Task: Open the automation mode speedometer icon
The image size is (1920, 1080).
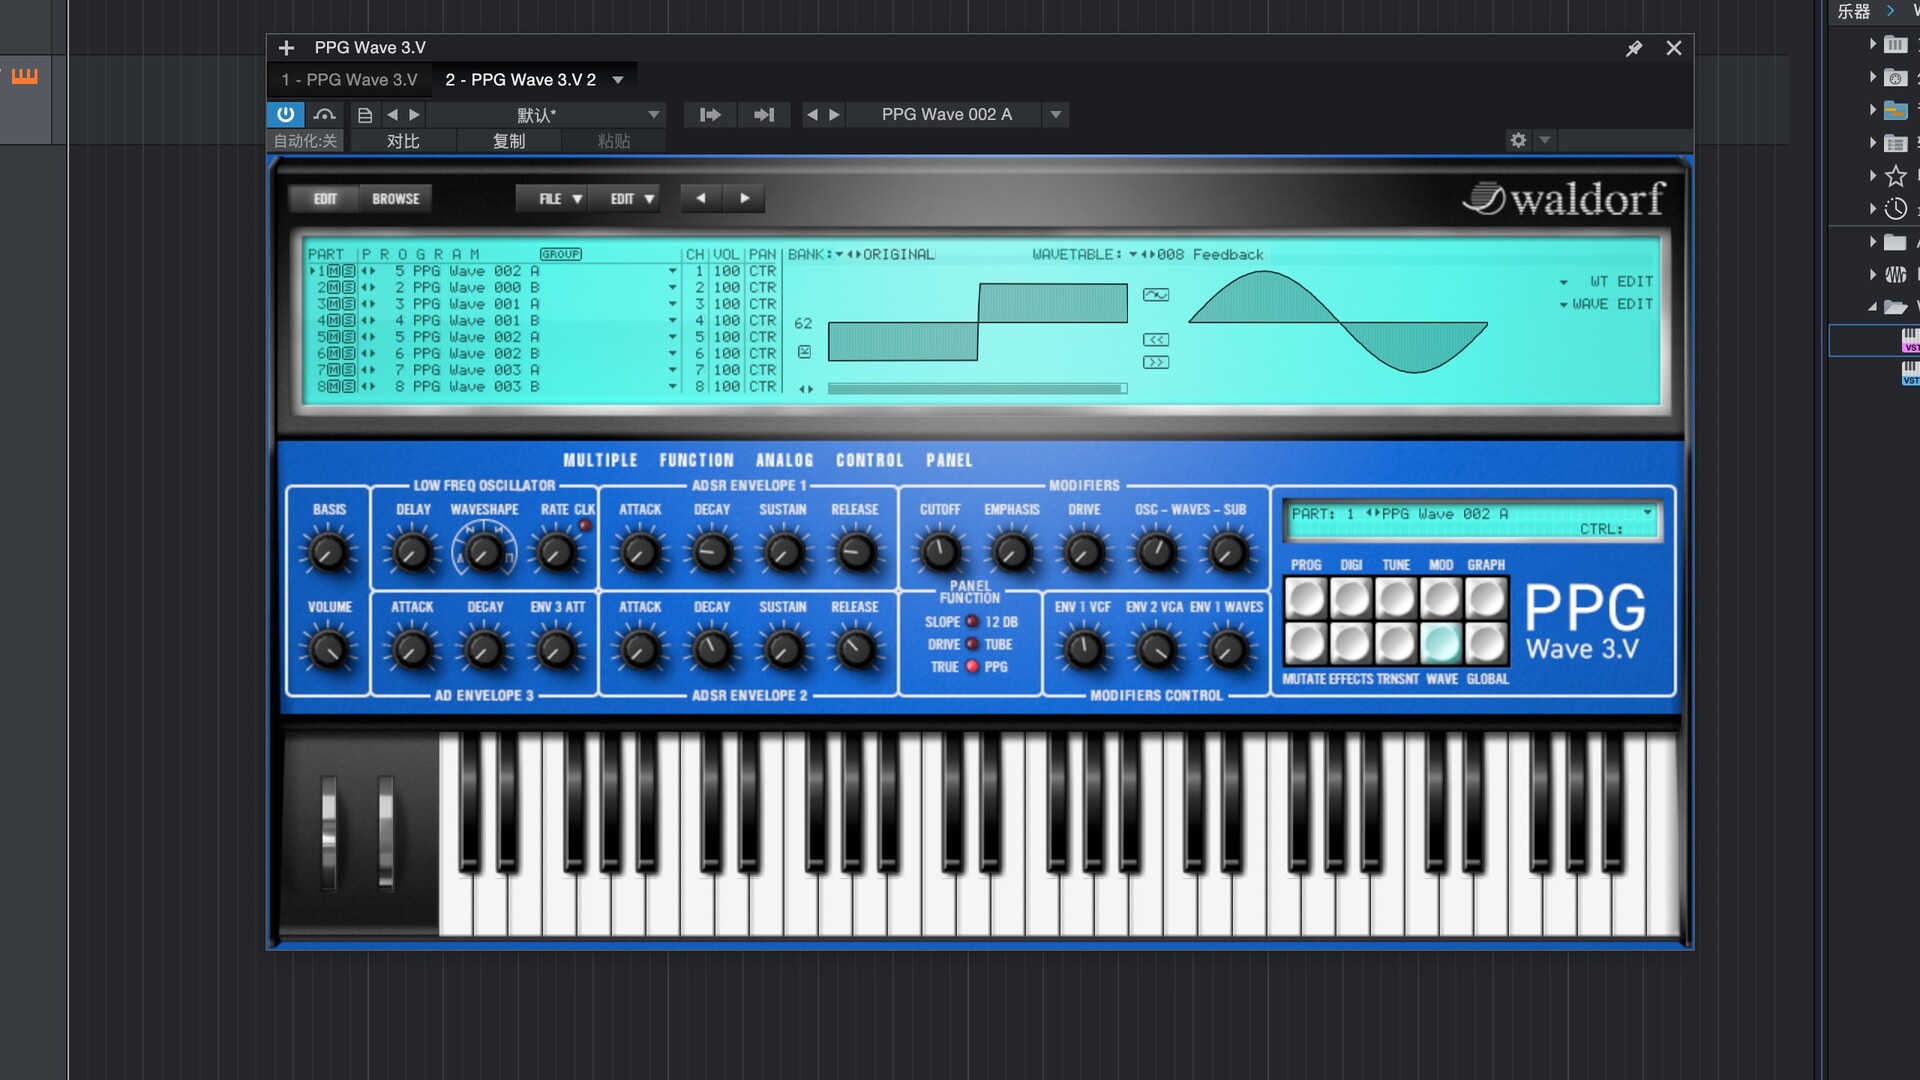Action: tap(324, 115)
